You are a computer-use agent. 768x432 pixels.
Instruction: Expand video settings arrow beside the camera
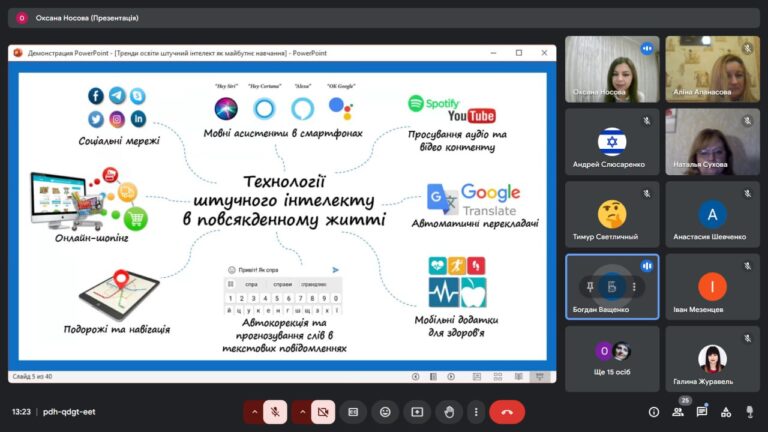point(302,412)
